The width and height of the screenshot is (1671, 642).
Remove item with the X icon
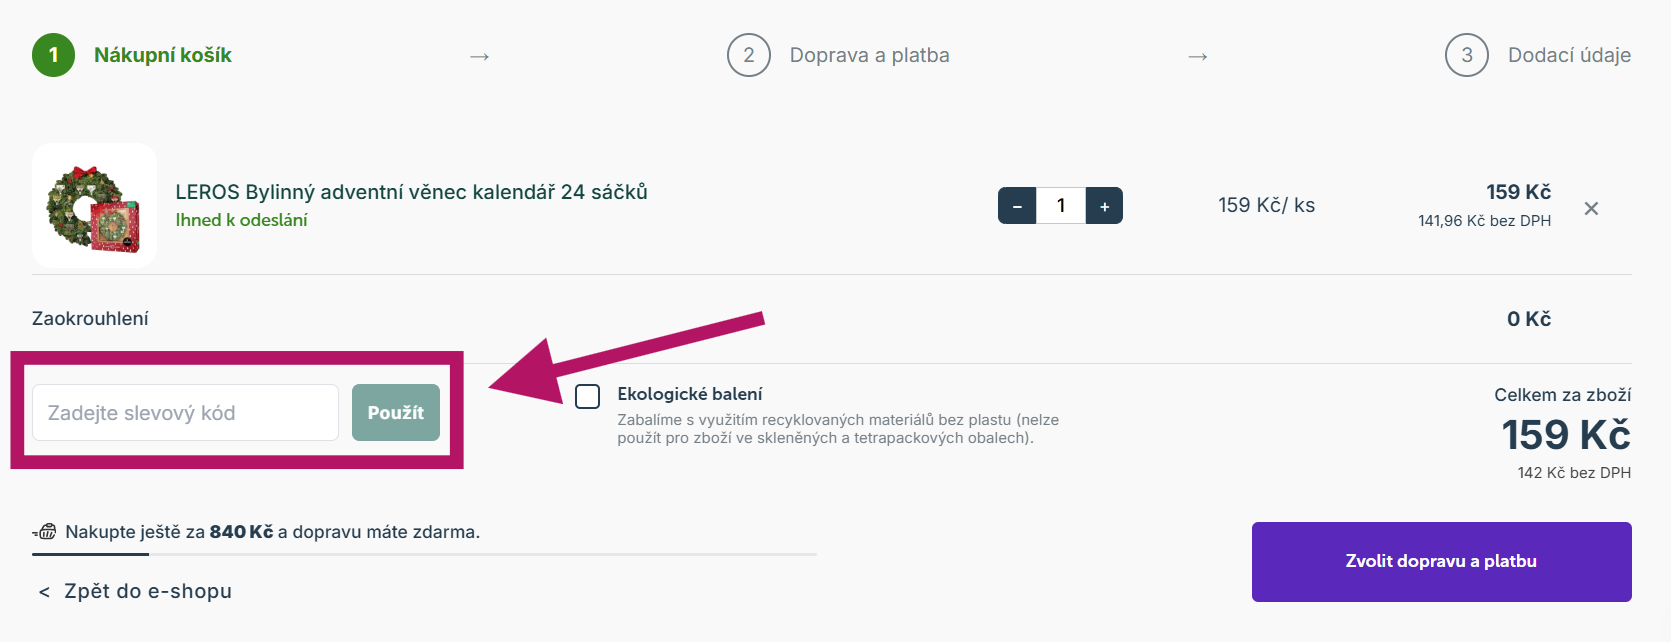pos(1591,208)
